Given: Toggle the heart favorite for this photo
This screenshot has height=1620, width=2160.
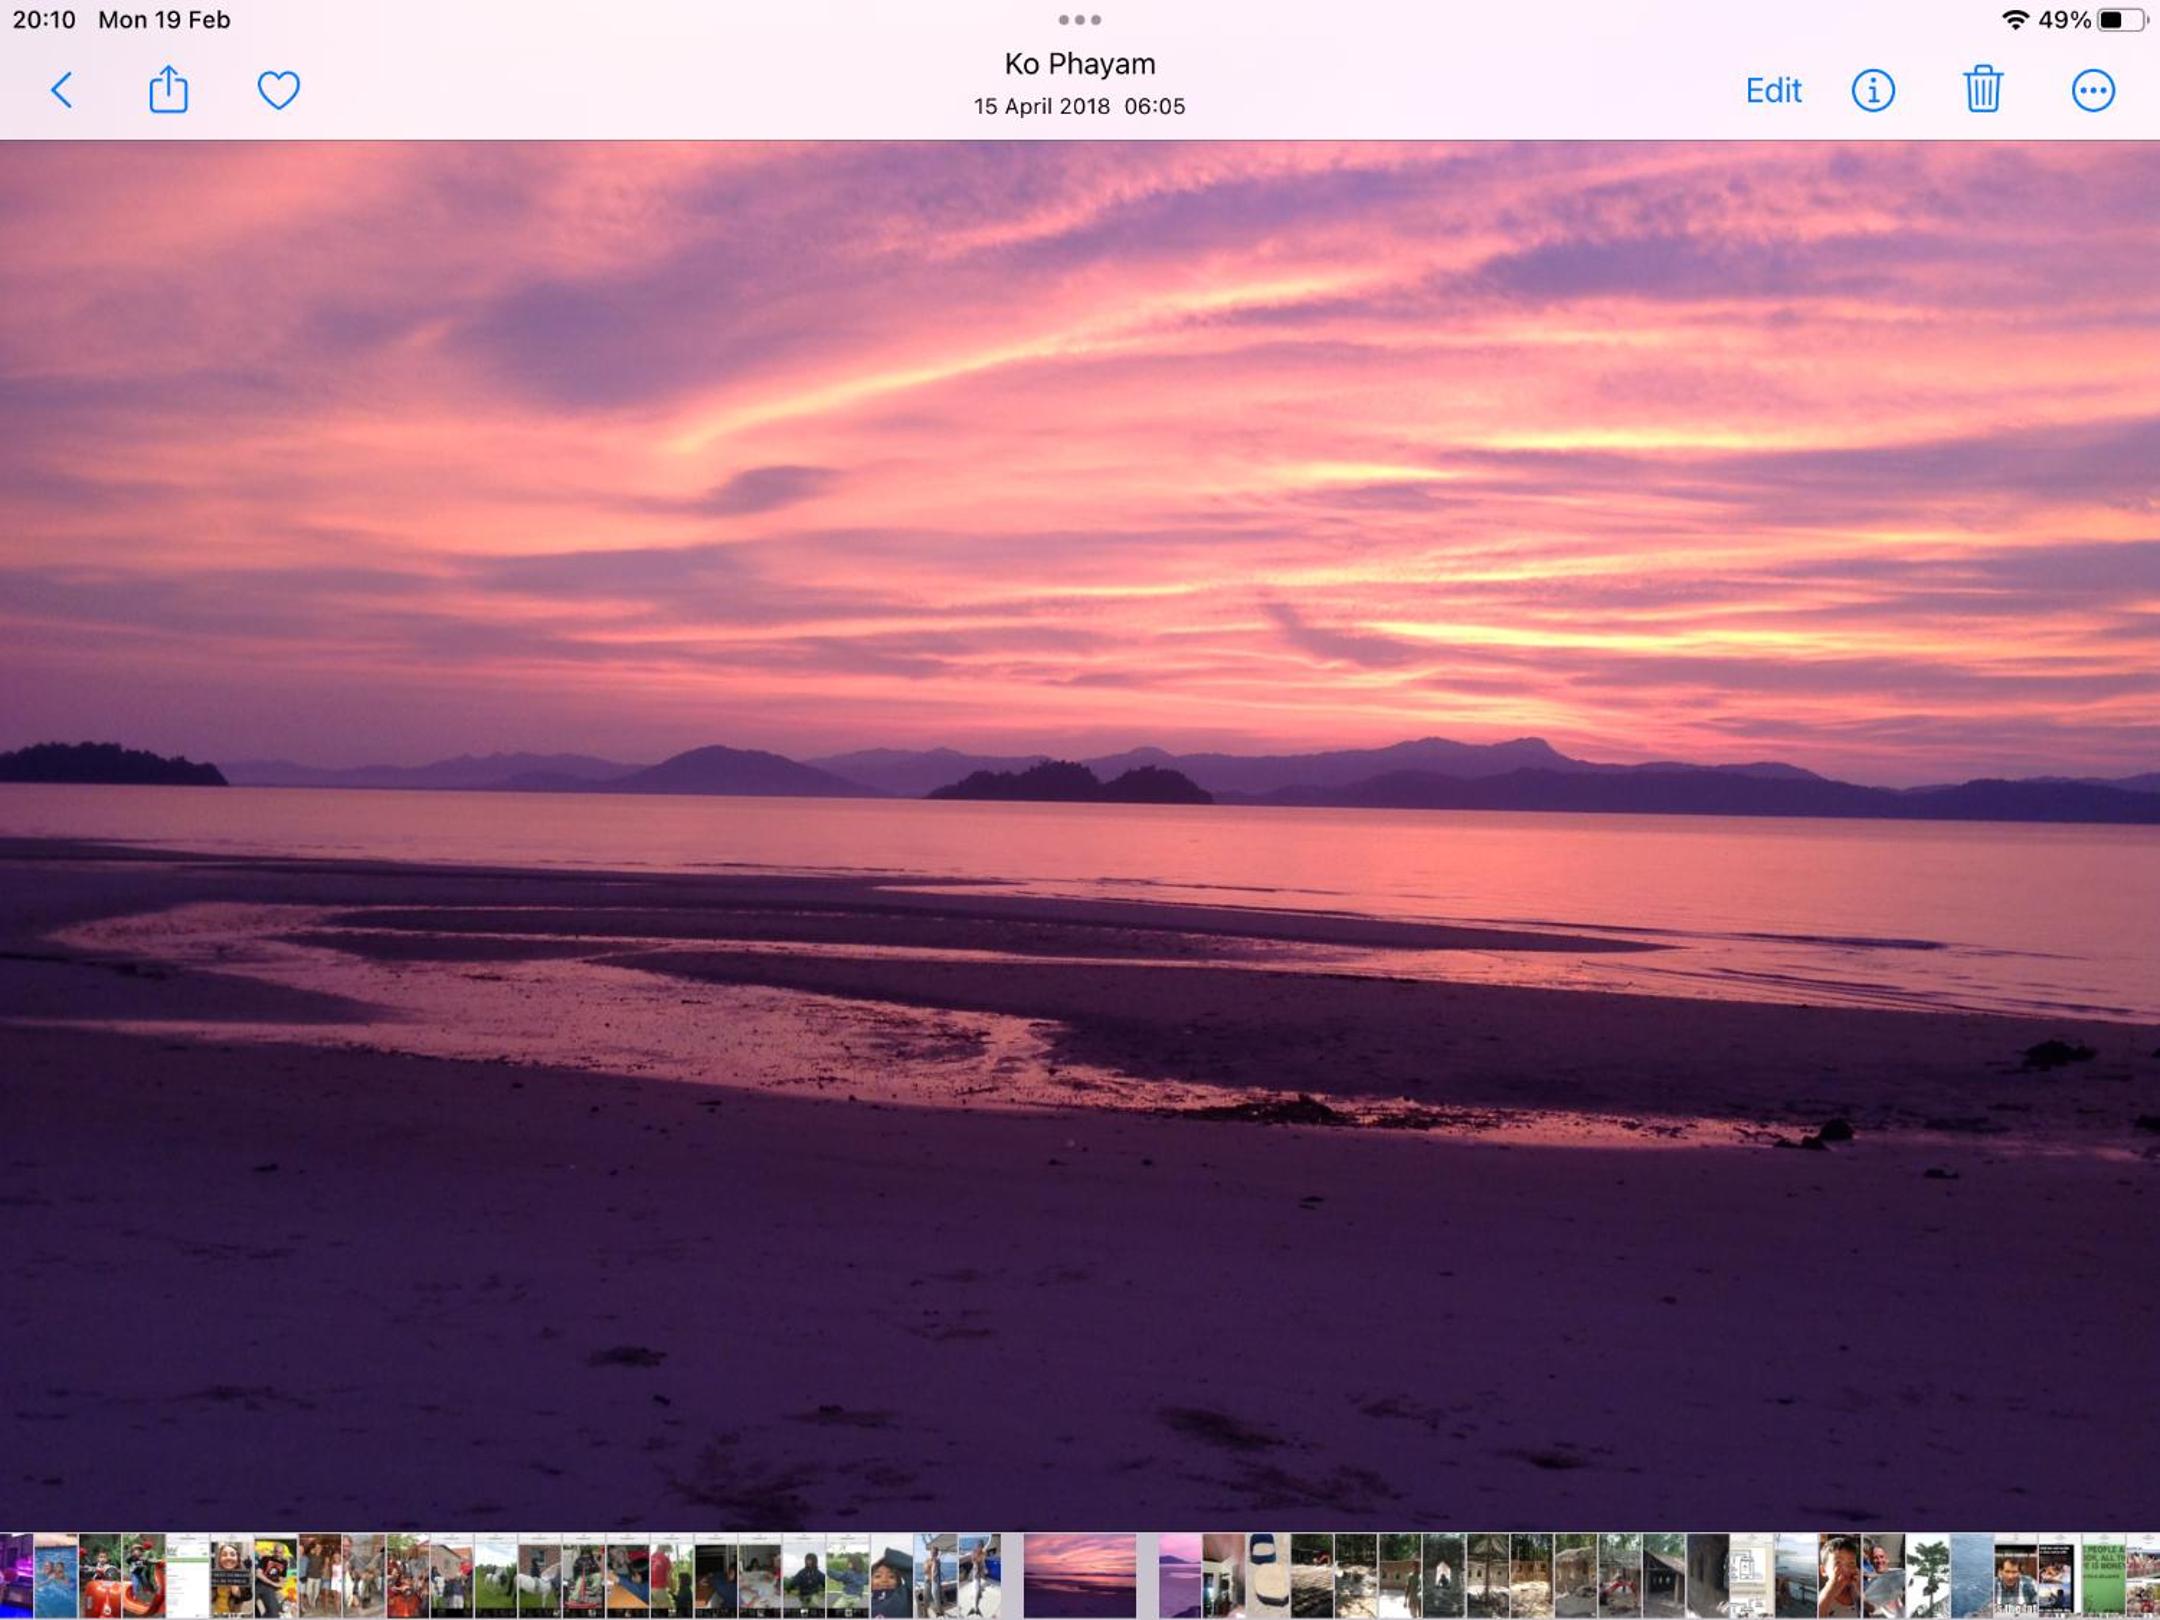Looking at the screenshot, I should [278, 90].
